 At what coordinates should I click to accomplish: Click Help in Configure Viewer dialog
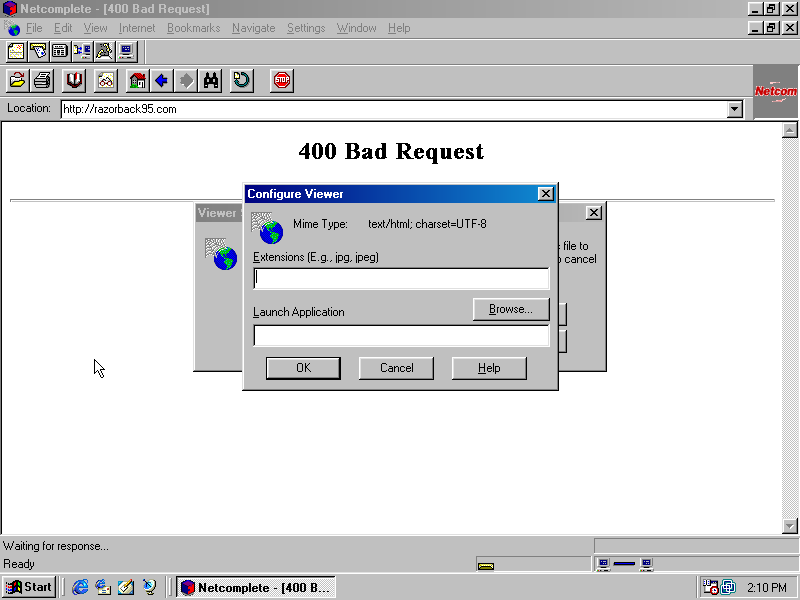[x=489, y=368]
